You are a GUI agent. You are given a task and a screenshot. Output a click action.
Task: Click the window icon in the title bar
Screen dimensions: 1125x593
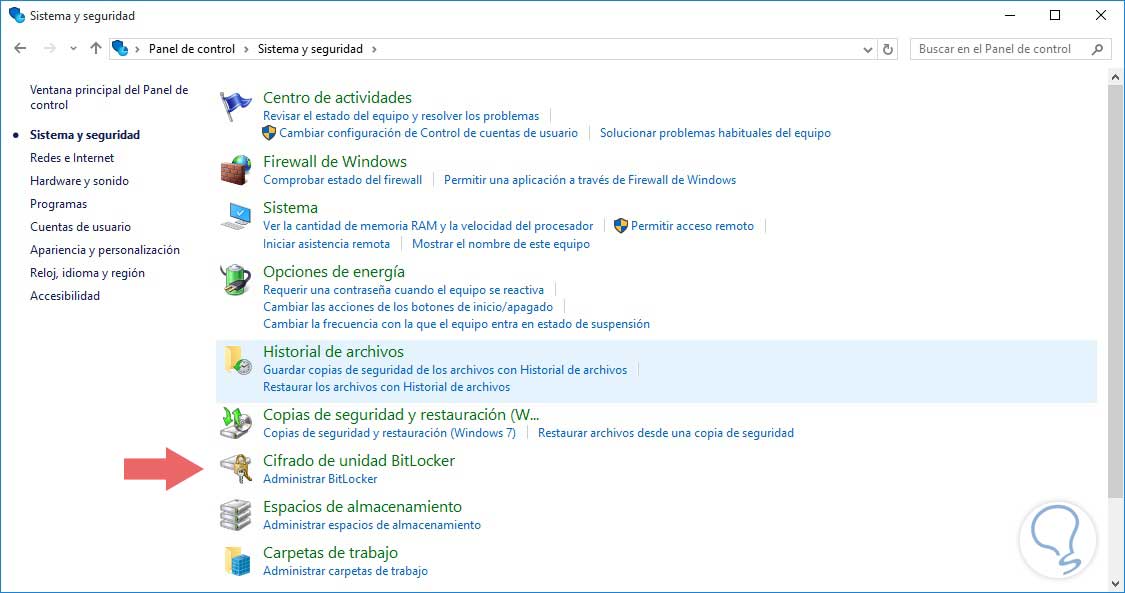(17, 15)
